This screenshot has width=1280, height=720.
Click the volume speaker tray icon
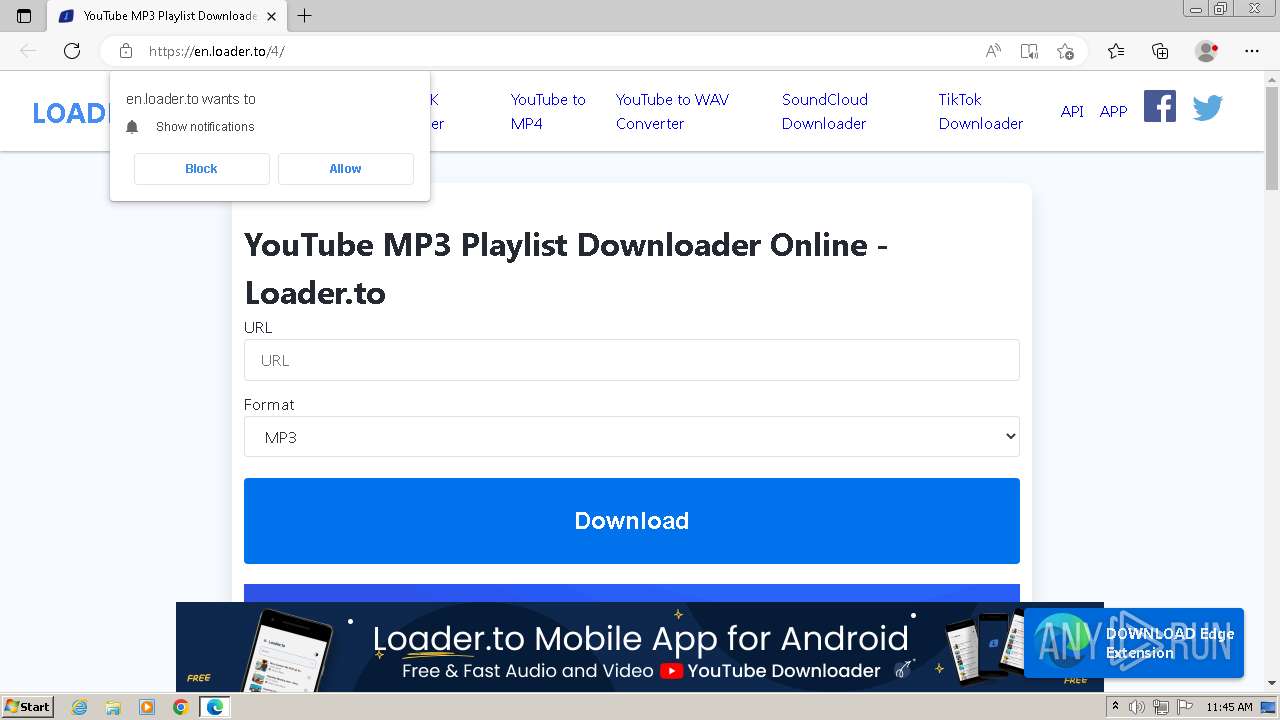[1137, 707]
